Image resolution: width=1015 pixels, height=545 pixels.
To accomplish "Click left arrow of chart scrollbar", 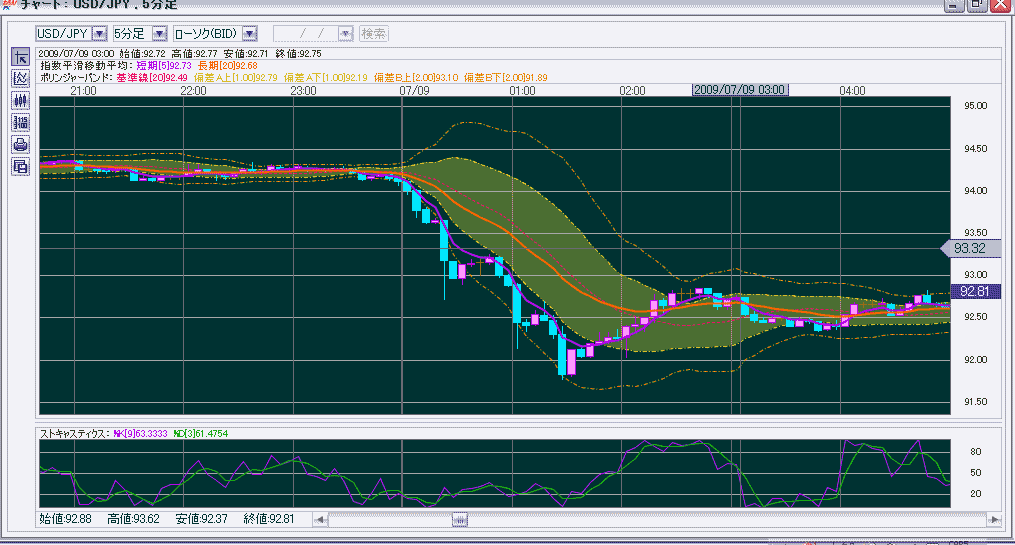I will (320, 519).
